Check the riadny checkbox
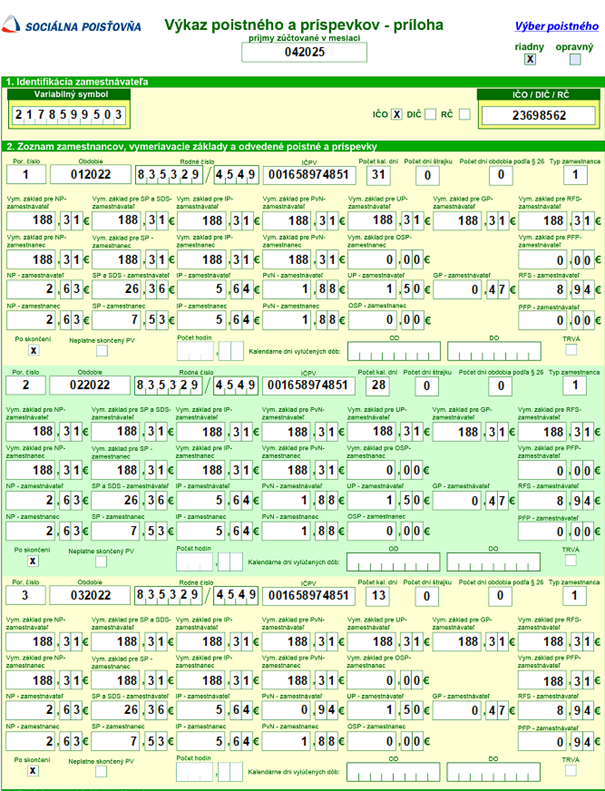This screenshot has width=605, height=791. pyautogui.click(x=529, y=59)
